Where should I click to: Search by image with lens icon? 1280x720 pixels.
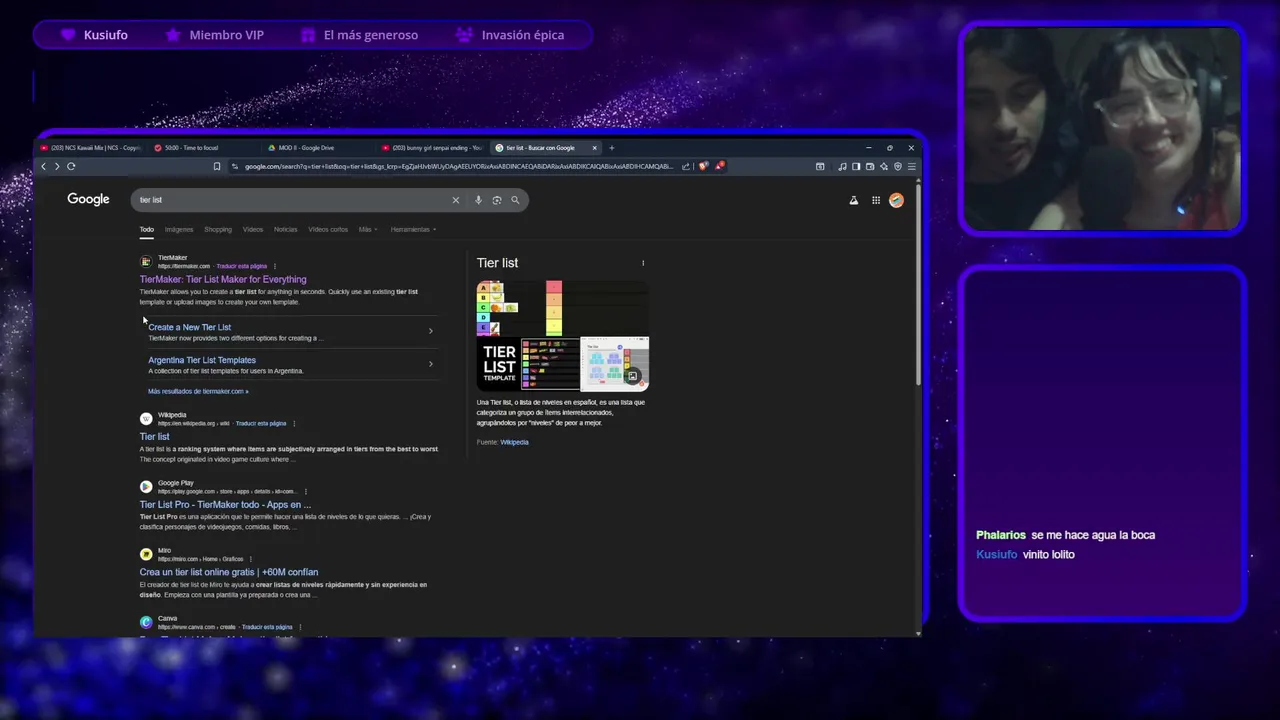tap(496, 200)
